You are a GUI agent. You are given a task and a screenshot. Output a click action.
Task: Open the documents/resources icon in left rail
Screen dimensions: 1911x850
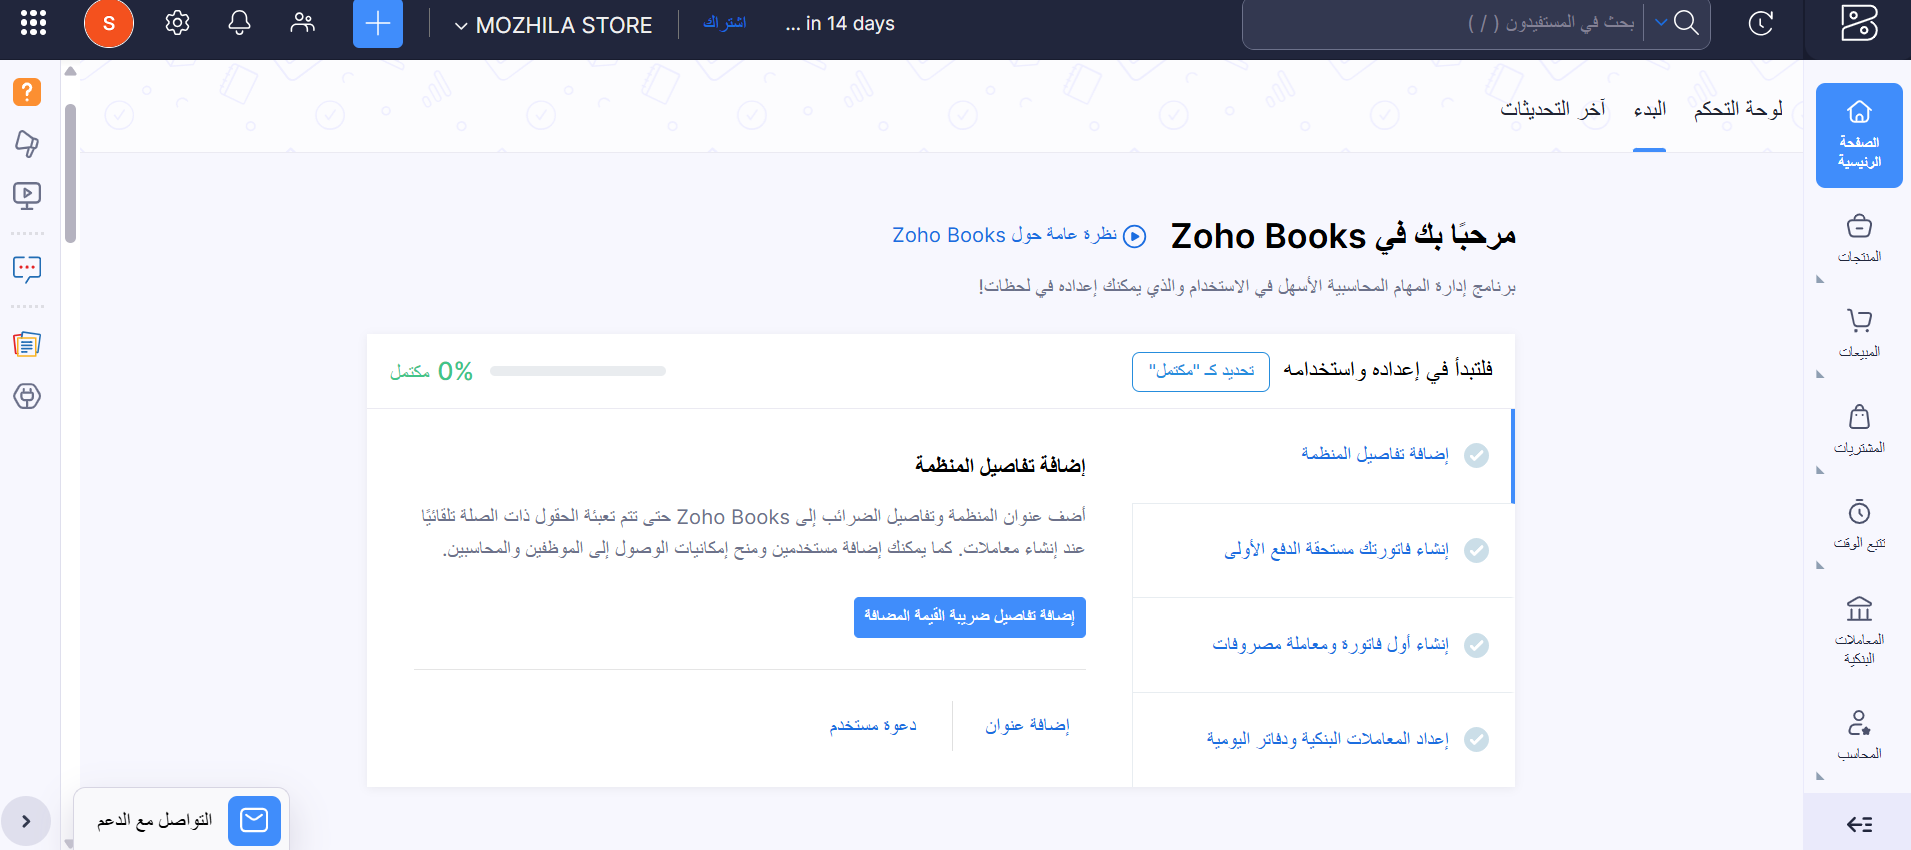(27, 344)
